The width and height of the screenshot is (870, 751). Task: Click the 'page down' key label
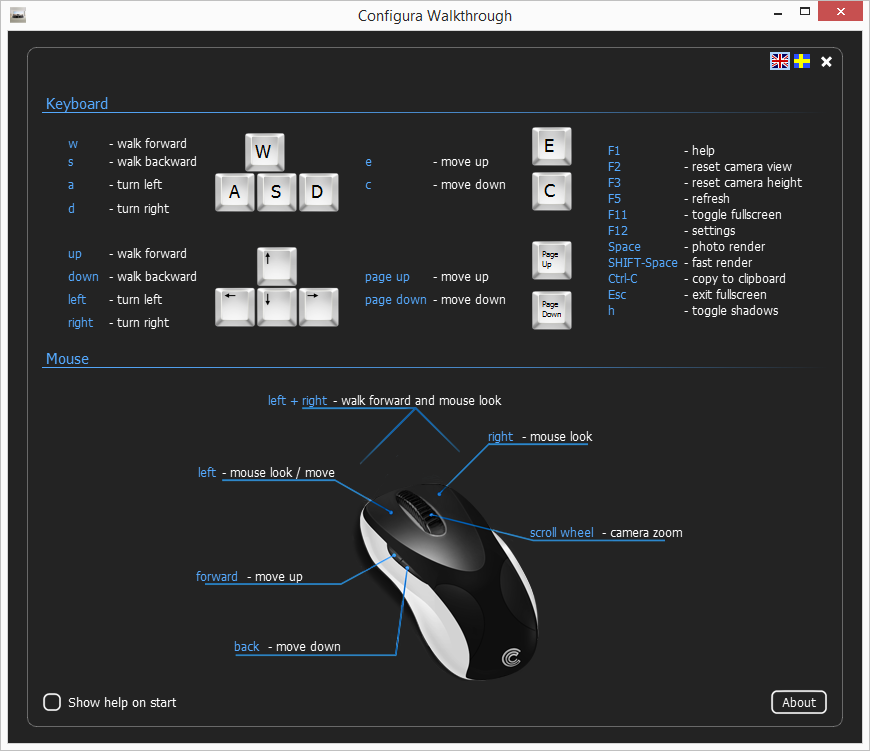396,300
